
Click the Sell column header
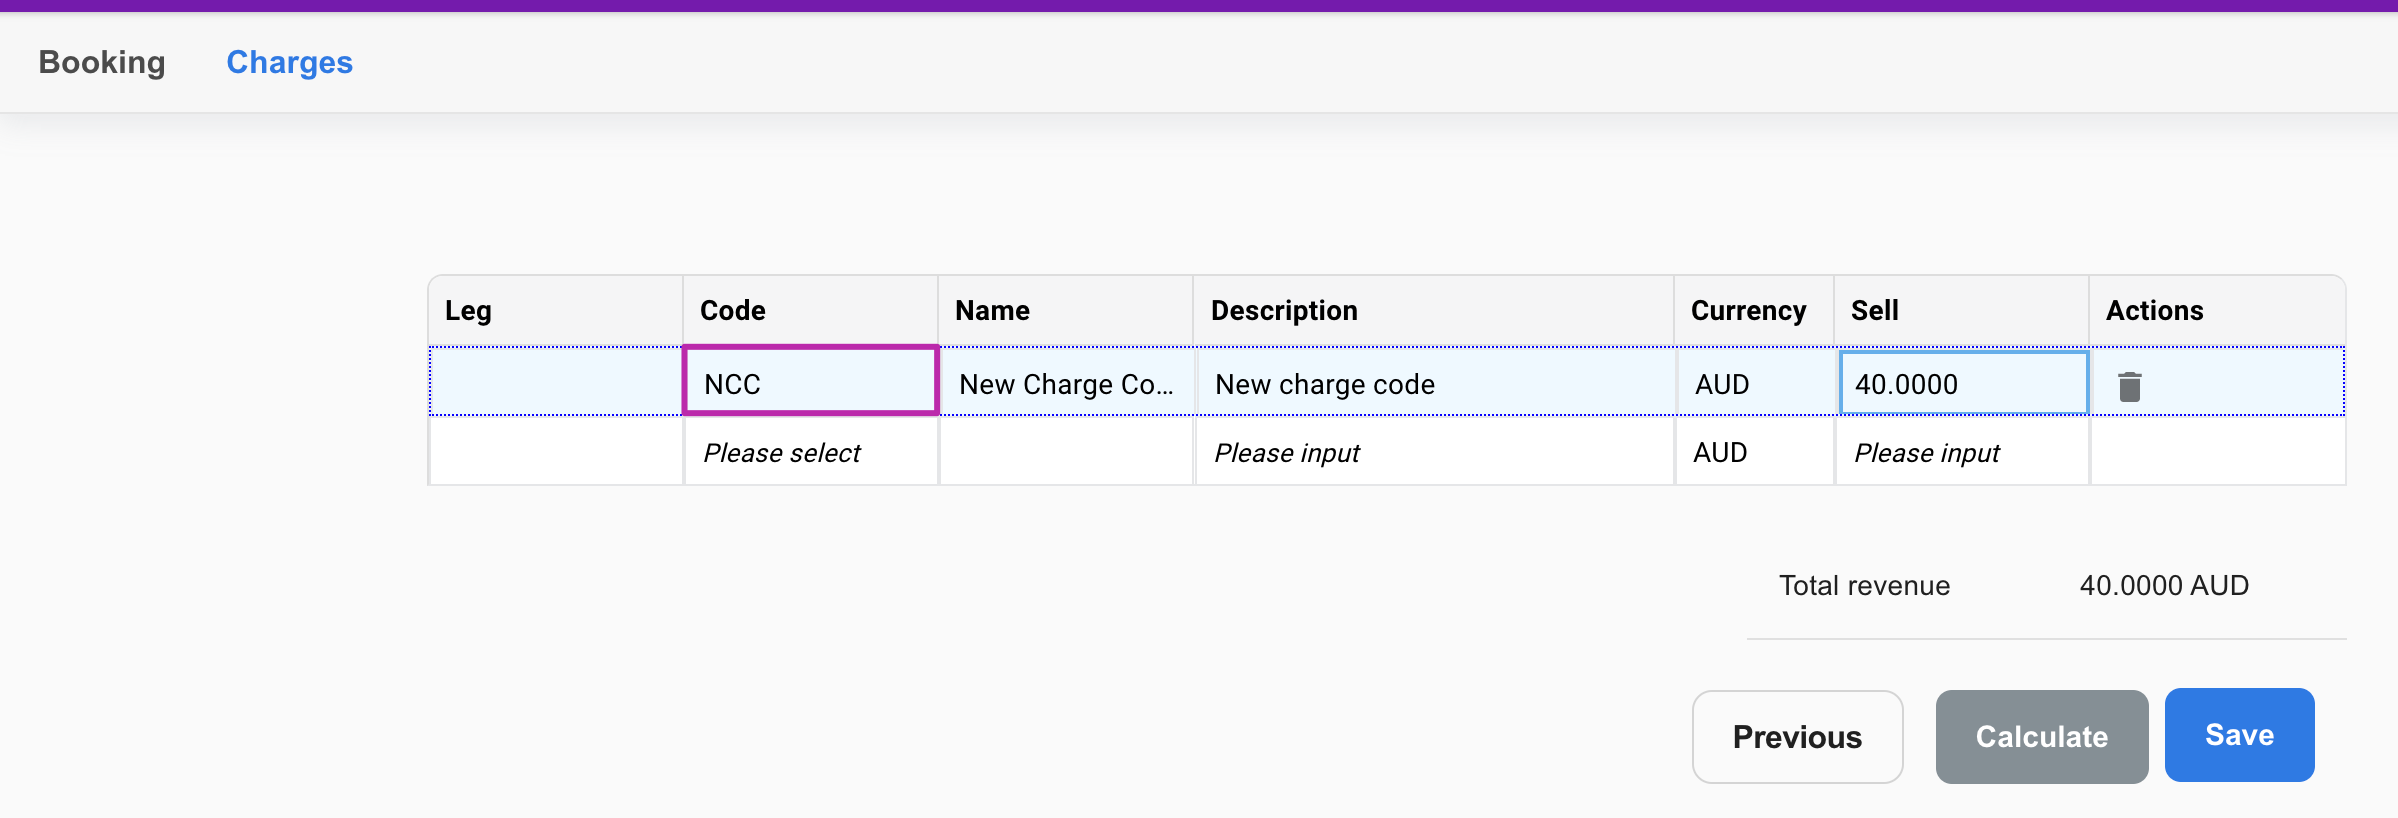(1961, 310)
